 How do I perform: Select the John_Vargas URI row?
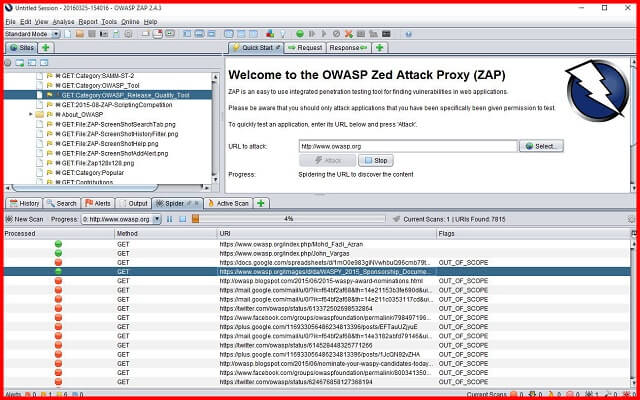coord(318,253)
